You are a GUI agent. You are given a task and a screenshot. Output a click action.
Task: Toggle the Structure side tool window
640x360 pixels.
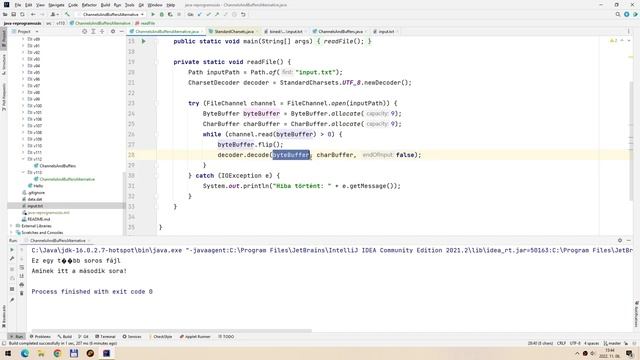click(4, 64)
